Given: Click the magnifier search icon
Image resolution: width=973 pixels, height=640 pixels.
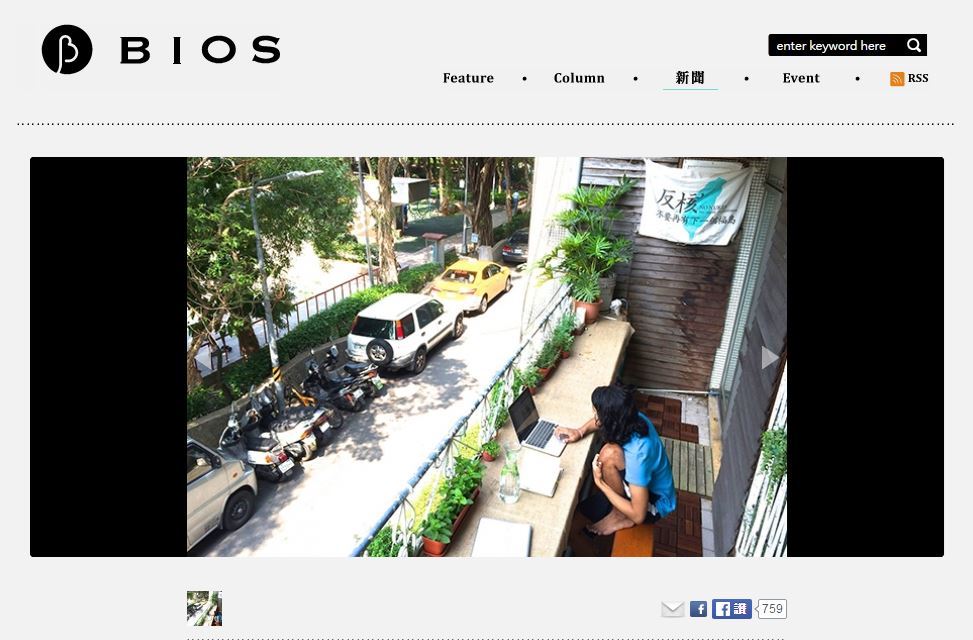Looking at the screenshot, I should (913, 45).
